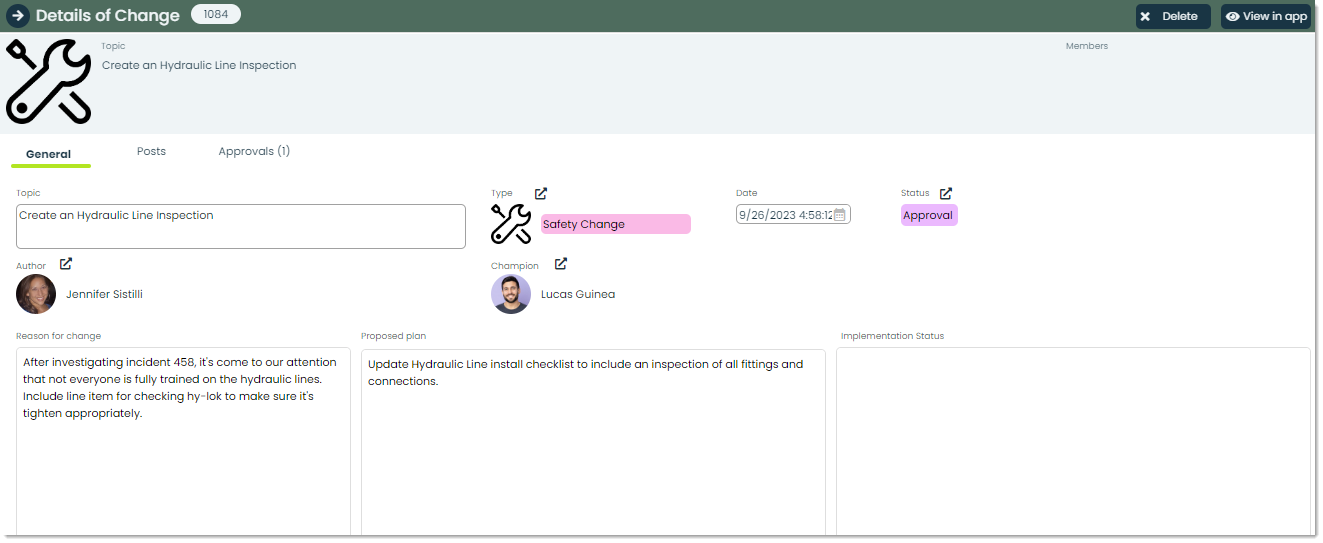Click the arrow icon beside Details of Change
Screen dimensions: 1323x543
pyautogui.click(x=17, y=16)
